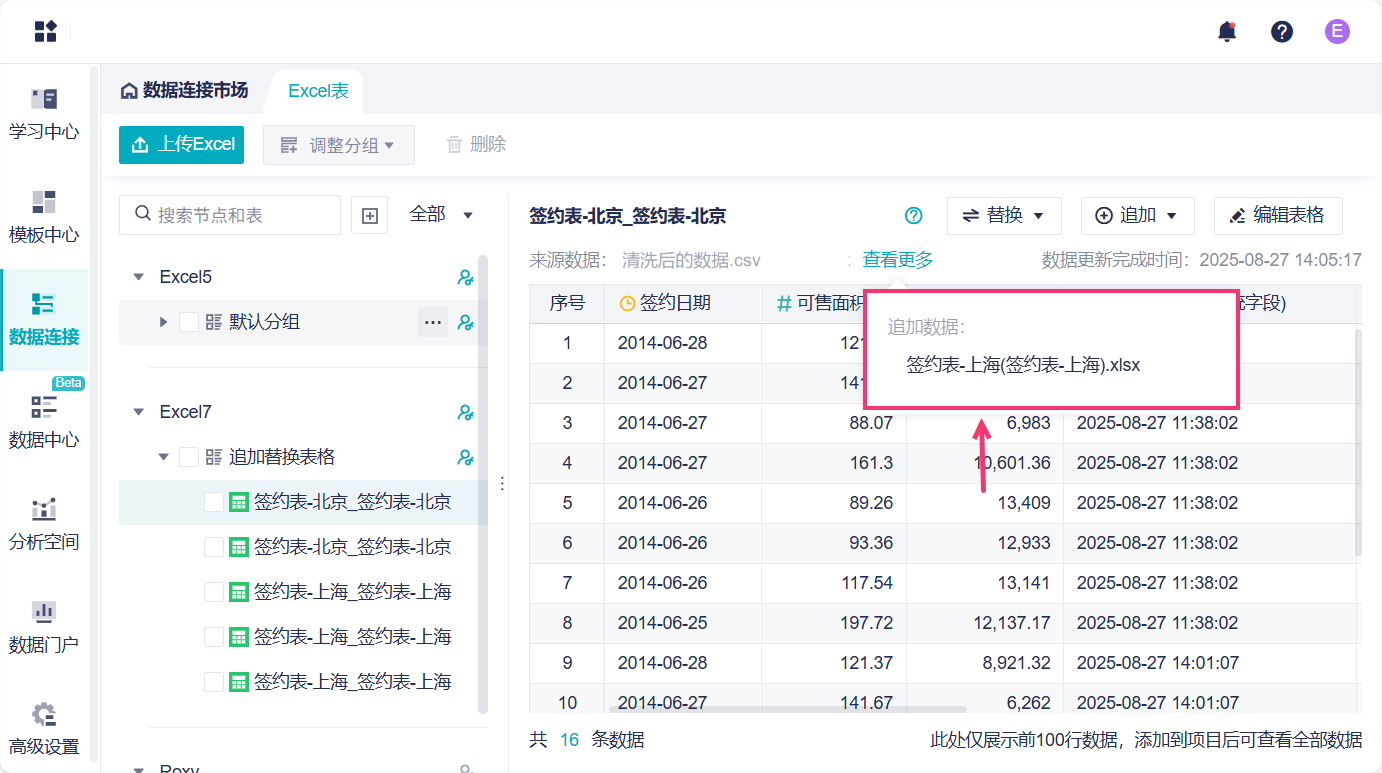Open the 替换 dropdown
1382x773 pixels.
pos(1003,215)
